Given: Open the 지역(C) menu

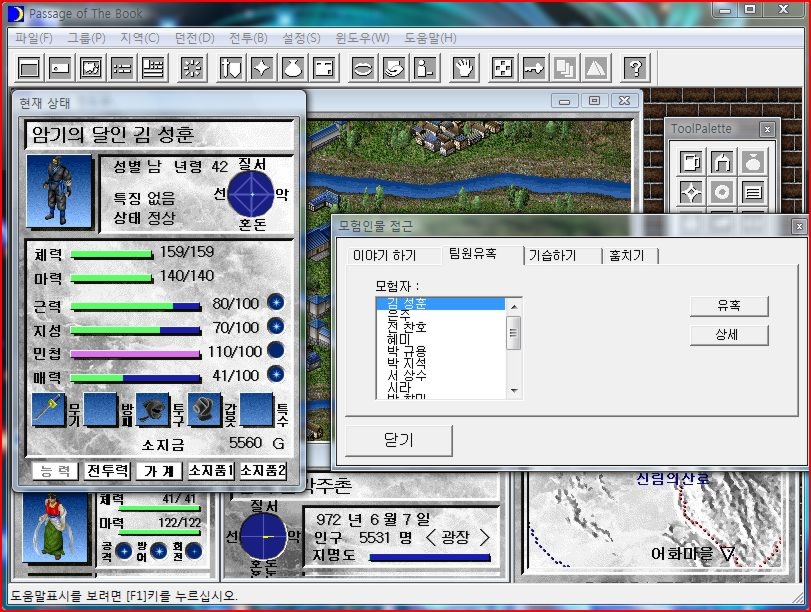Looking at the screenshot, I should 140,38.
